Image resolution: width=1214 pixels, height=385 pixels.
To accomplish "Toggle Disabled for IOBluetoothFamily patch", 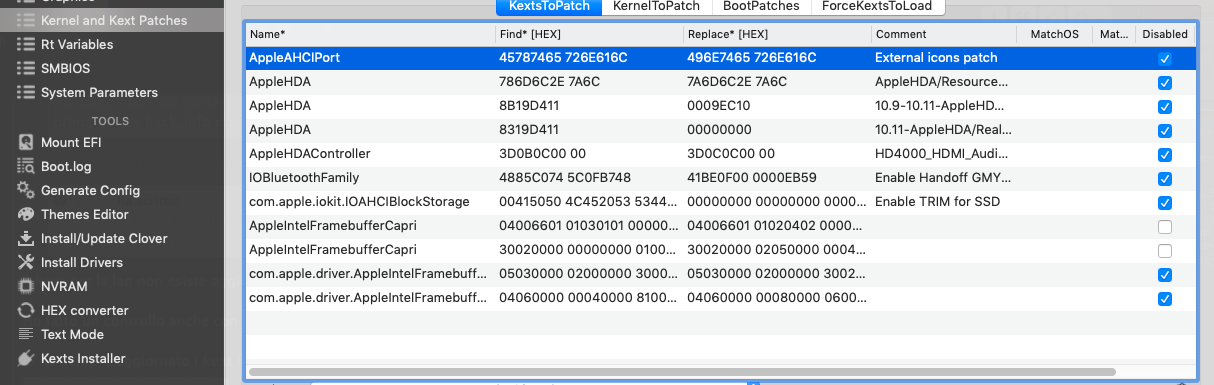I will [x=1165, y=179].
